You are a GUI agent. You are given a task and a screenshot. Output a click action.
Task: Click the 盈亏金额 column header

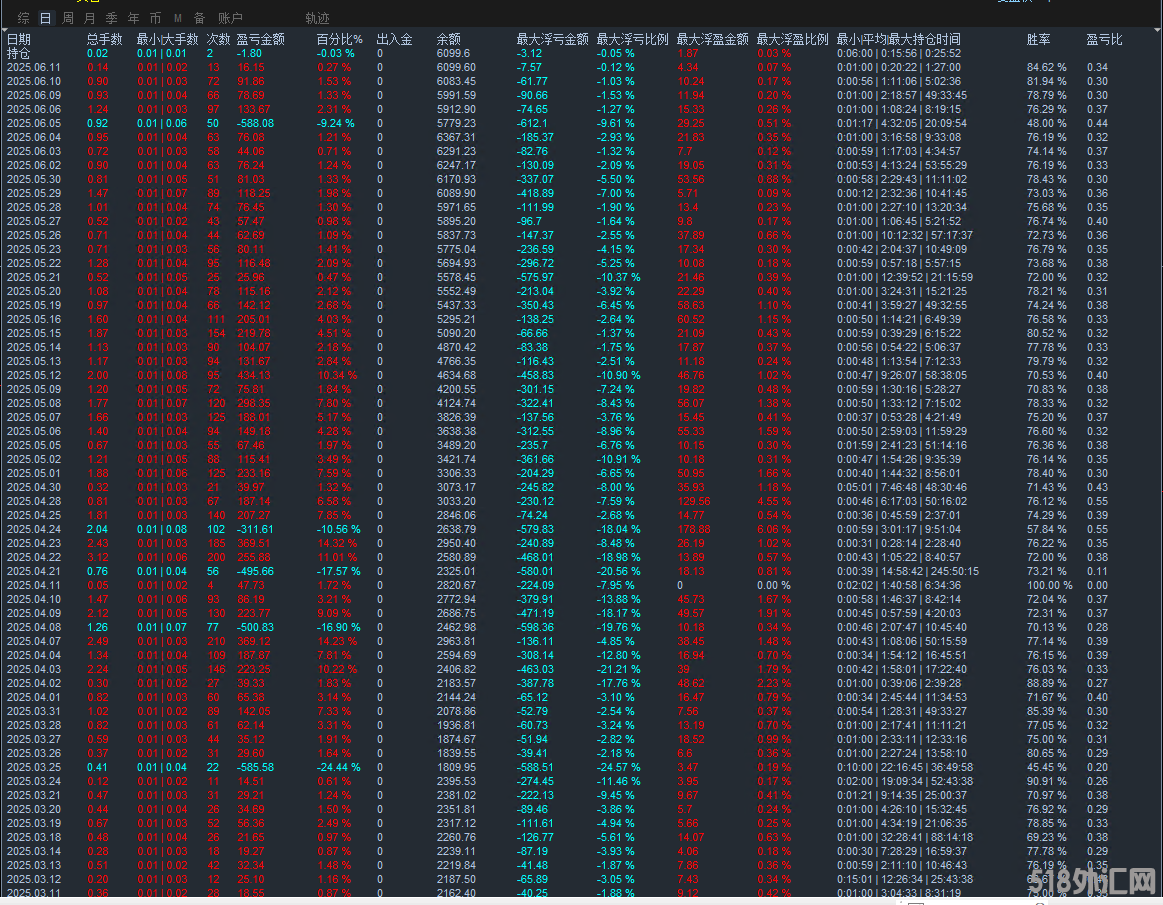point(260,39)
